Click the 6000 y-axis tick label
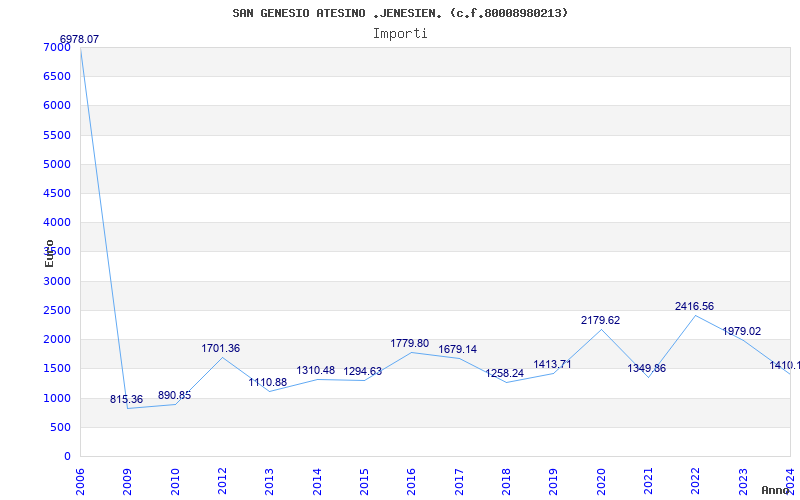800x500 pixels. (x=57, y=106)
